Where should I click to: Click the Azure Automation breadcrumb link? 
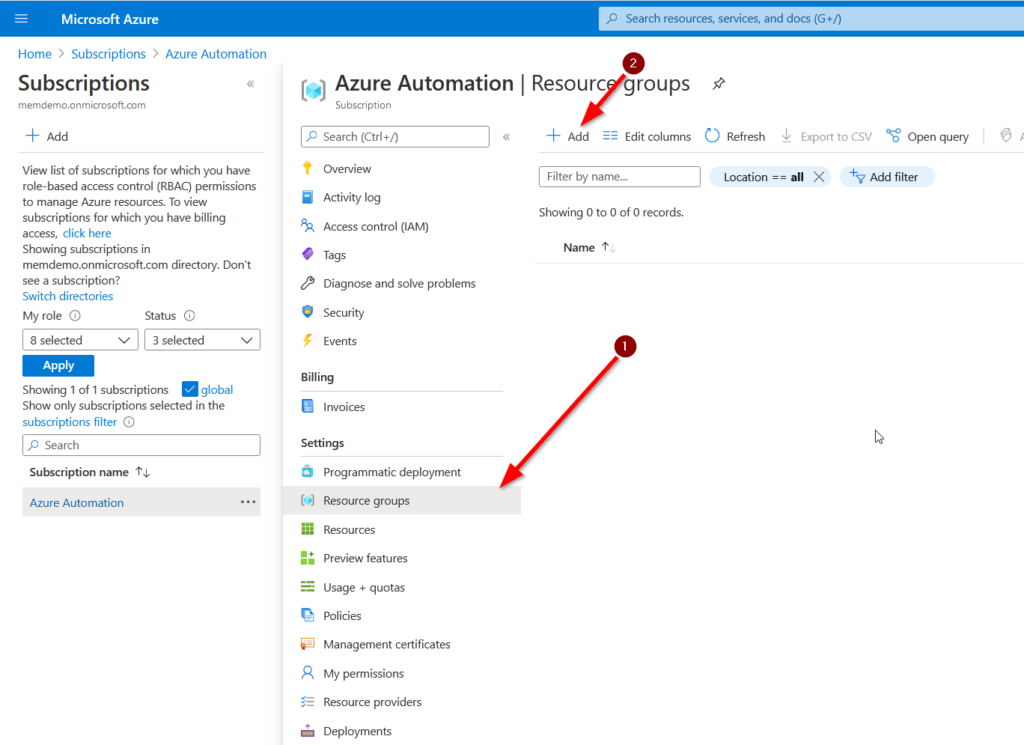pos(216,54)
